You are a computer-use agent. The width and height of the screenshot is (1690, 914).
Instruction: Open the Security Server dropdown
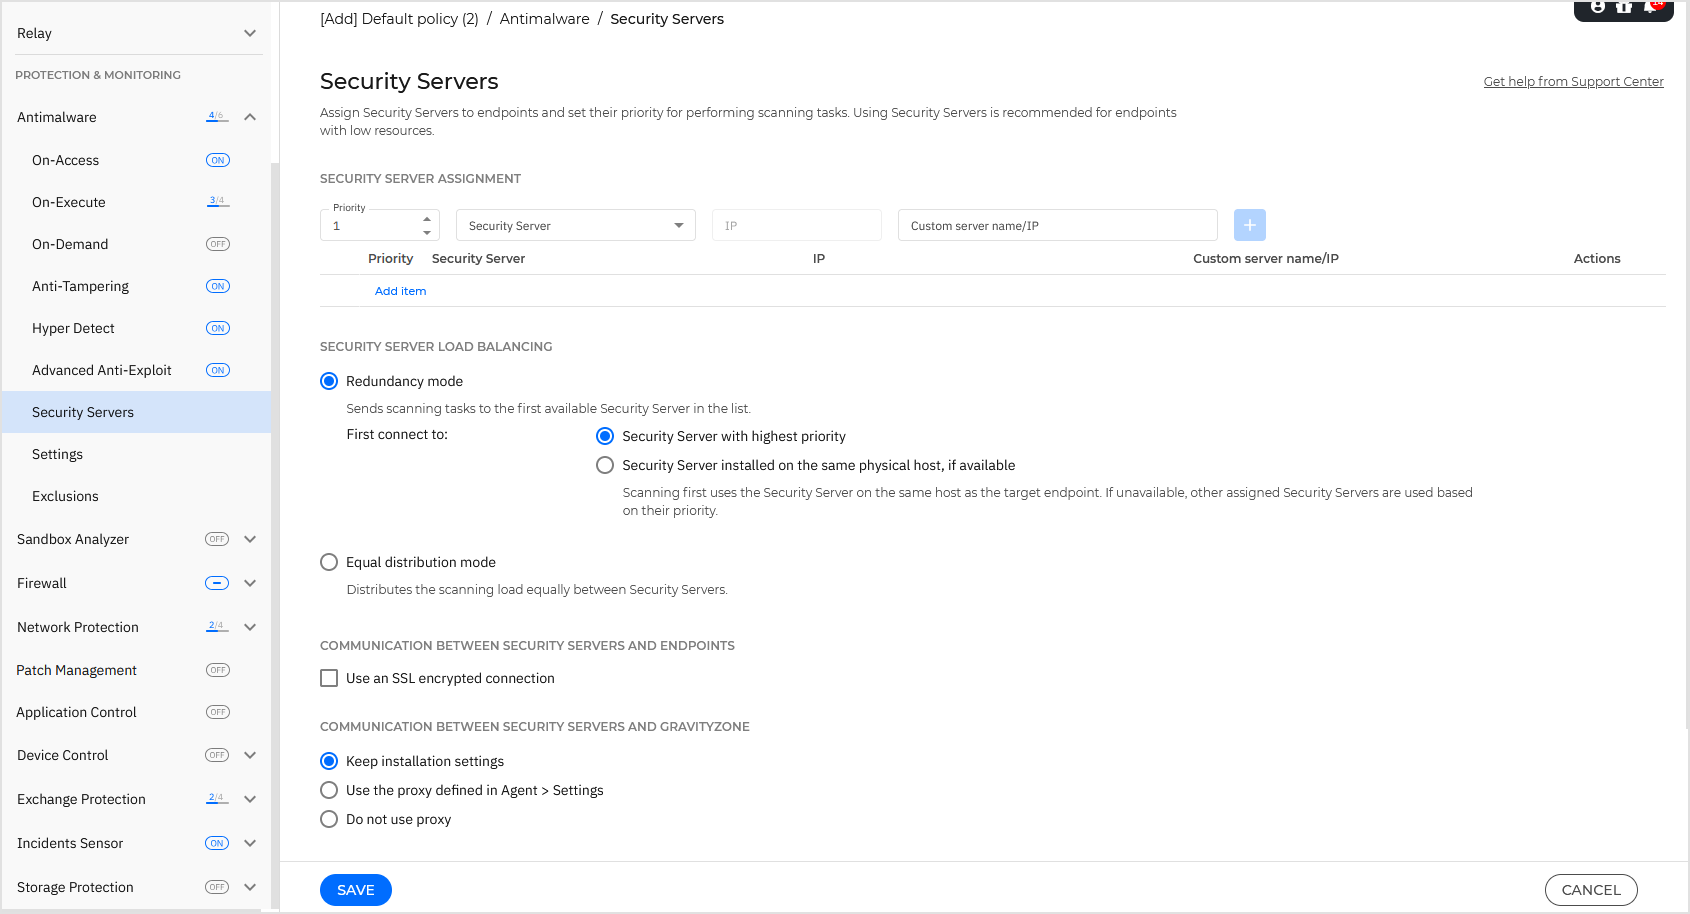point(575,225)
